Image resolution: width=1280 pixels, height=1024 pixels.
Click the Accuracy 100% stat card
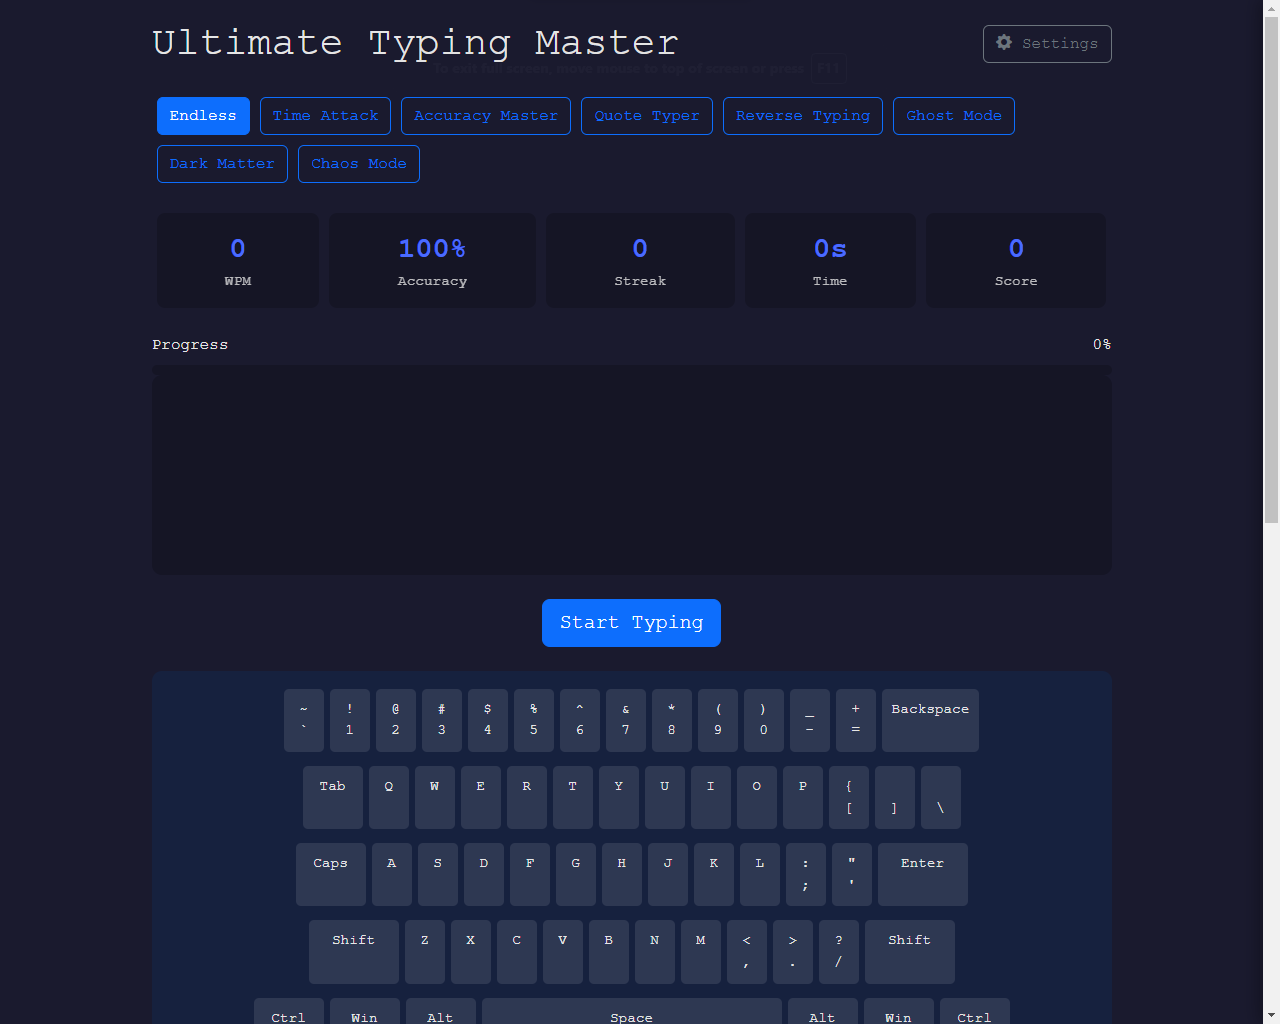[432, 260]
